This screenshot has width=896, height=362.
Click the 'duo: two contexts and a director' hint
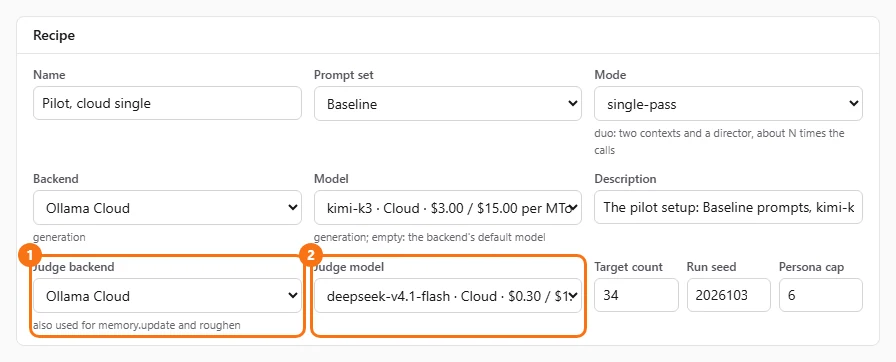coord(719,142)
